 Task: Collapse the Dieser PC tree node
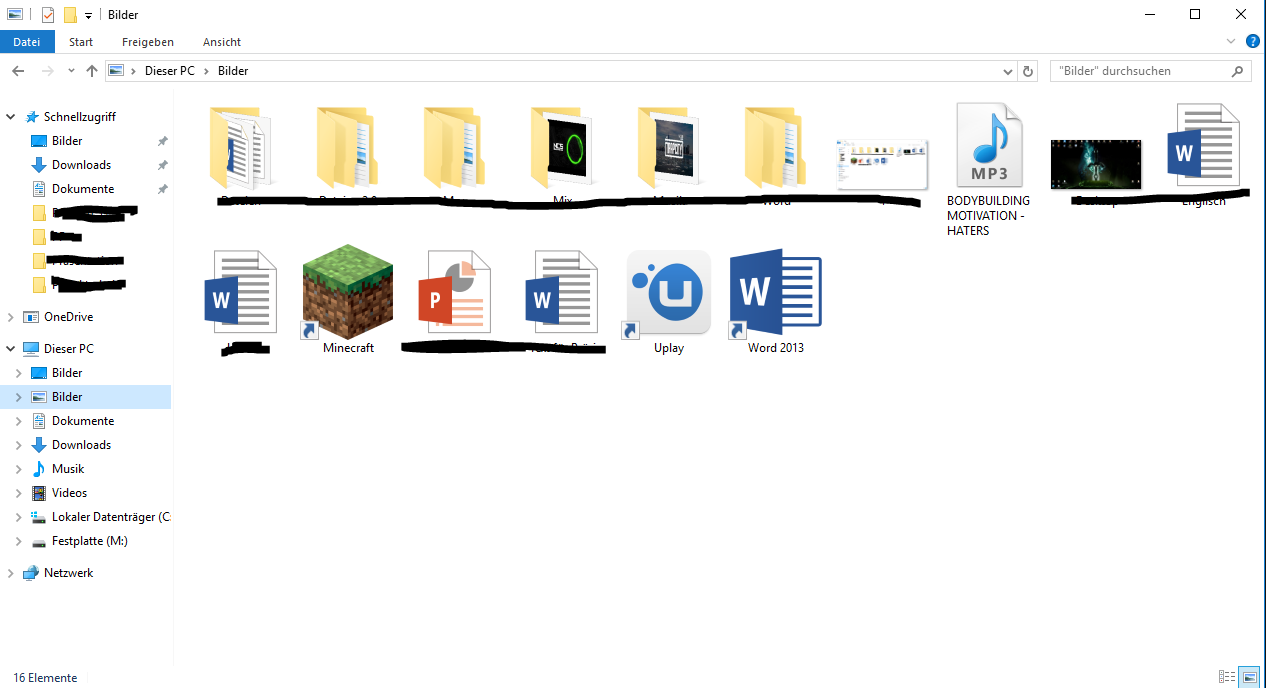10,348
